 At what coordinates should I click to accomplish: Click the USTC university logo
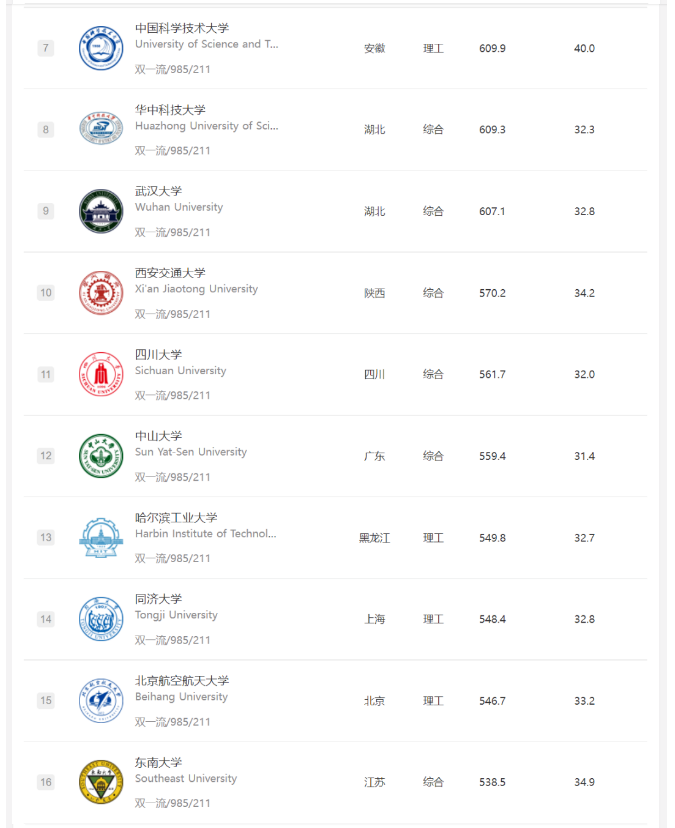tap(101, 48)
